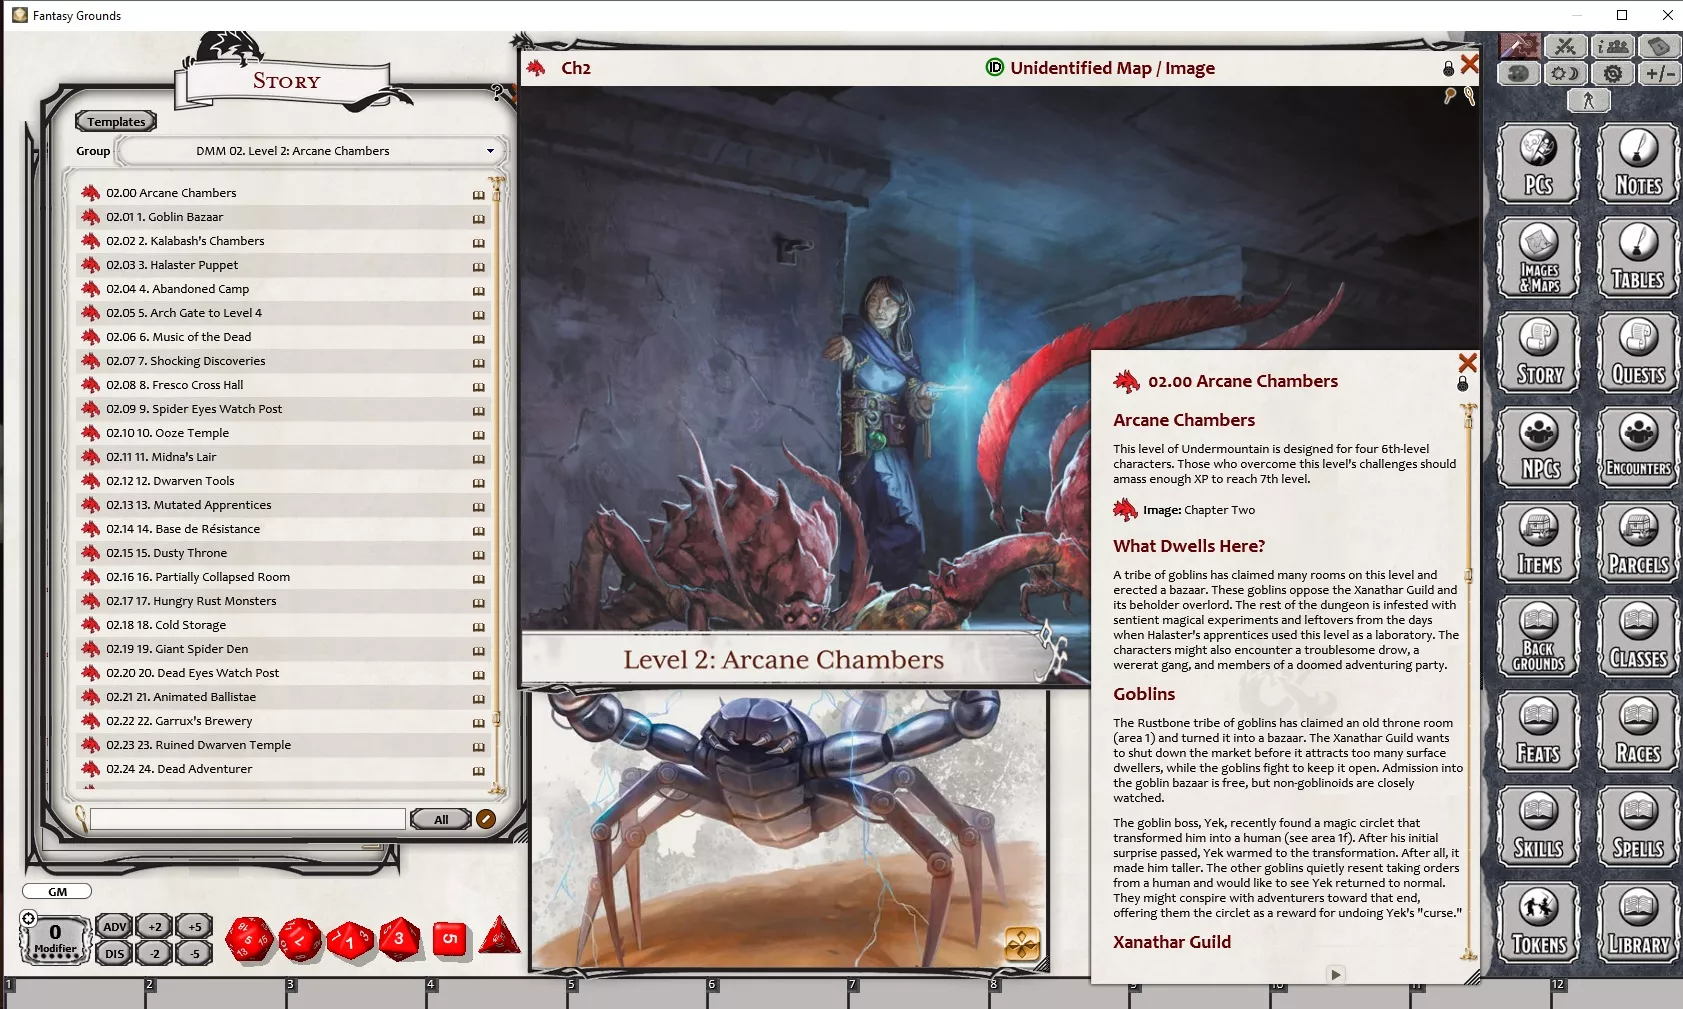Screen dimensions: 1683x1009
Task: Toggle the +5 modifier button
Action: coord(195,927)
